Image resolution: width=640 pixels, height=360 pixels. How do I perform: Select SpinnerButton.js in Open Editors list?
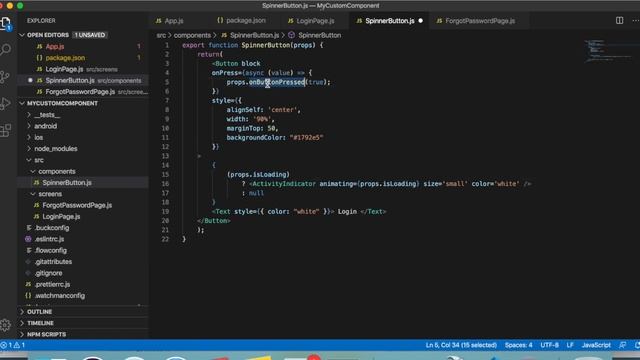70,80
